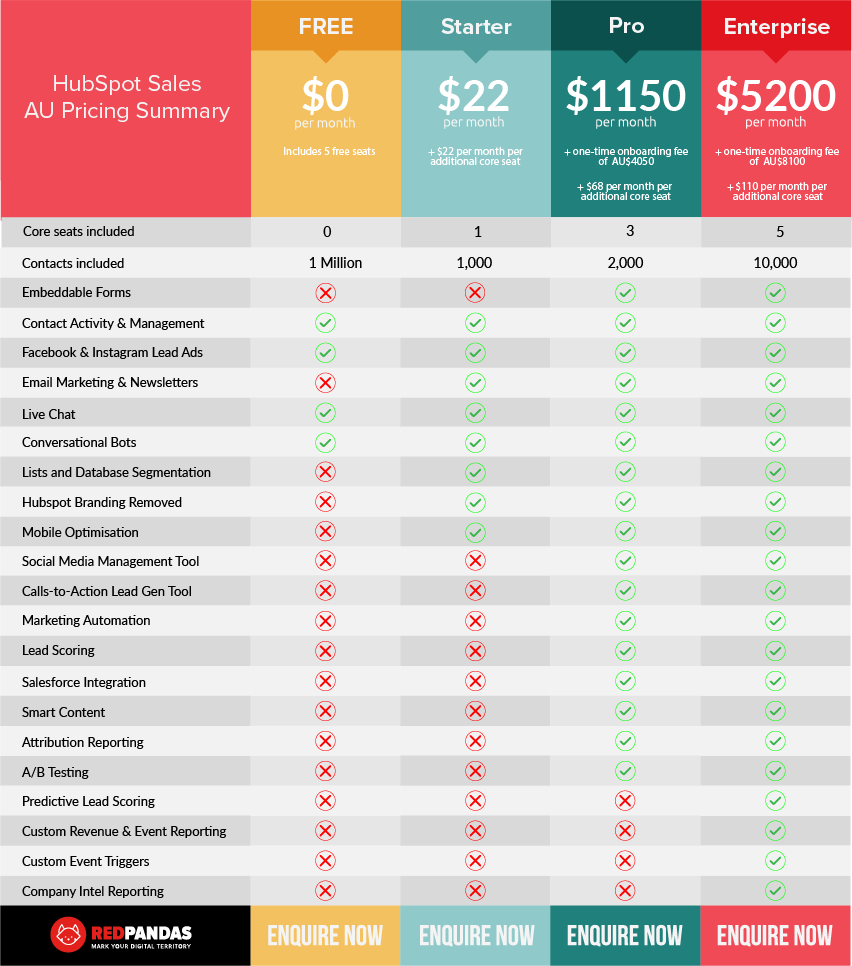
Task: Click the red cross for Email Marketing under Free
Action: coord(325,383)
